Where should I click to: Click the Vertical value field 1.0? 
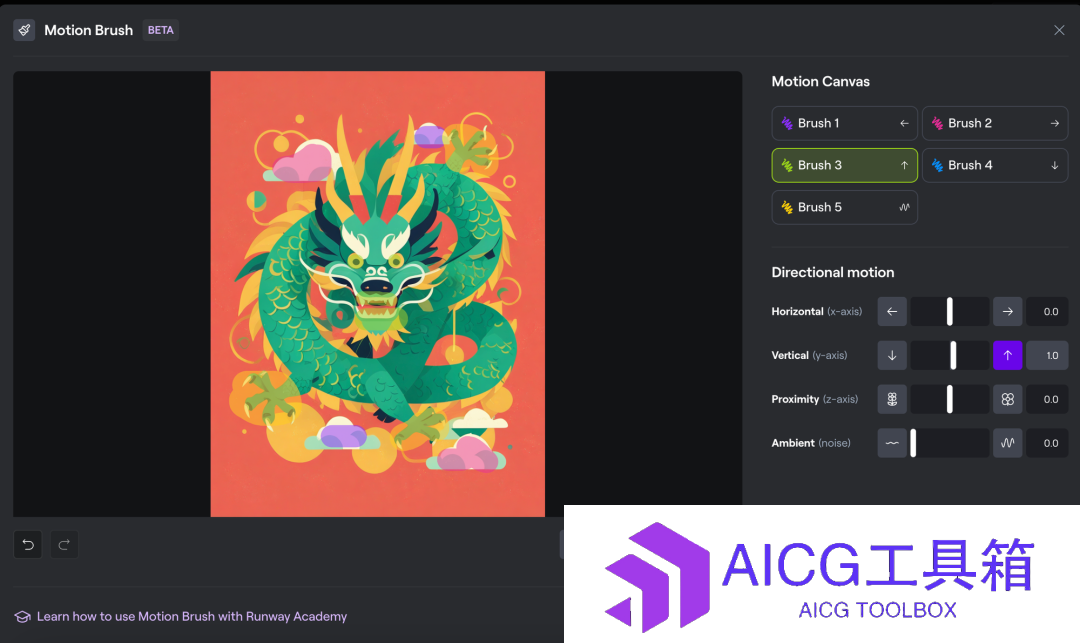(1047, 355)
